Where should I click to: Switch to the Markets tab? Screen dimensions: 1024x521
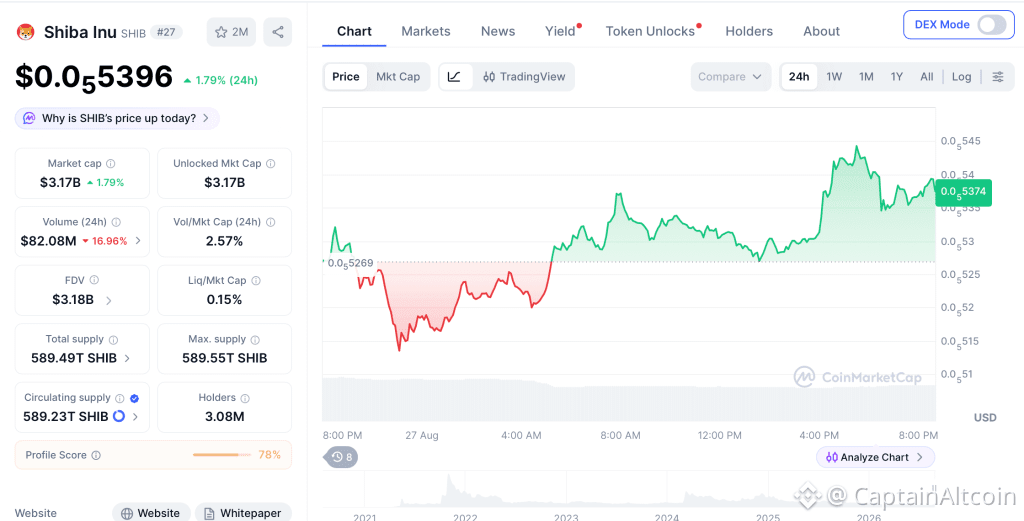426,31
